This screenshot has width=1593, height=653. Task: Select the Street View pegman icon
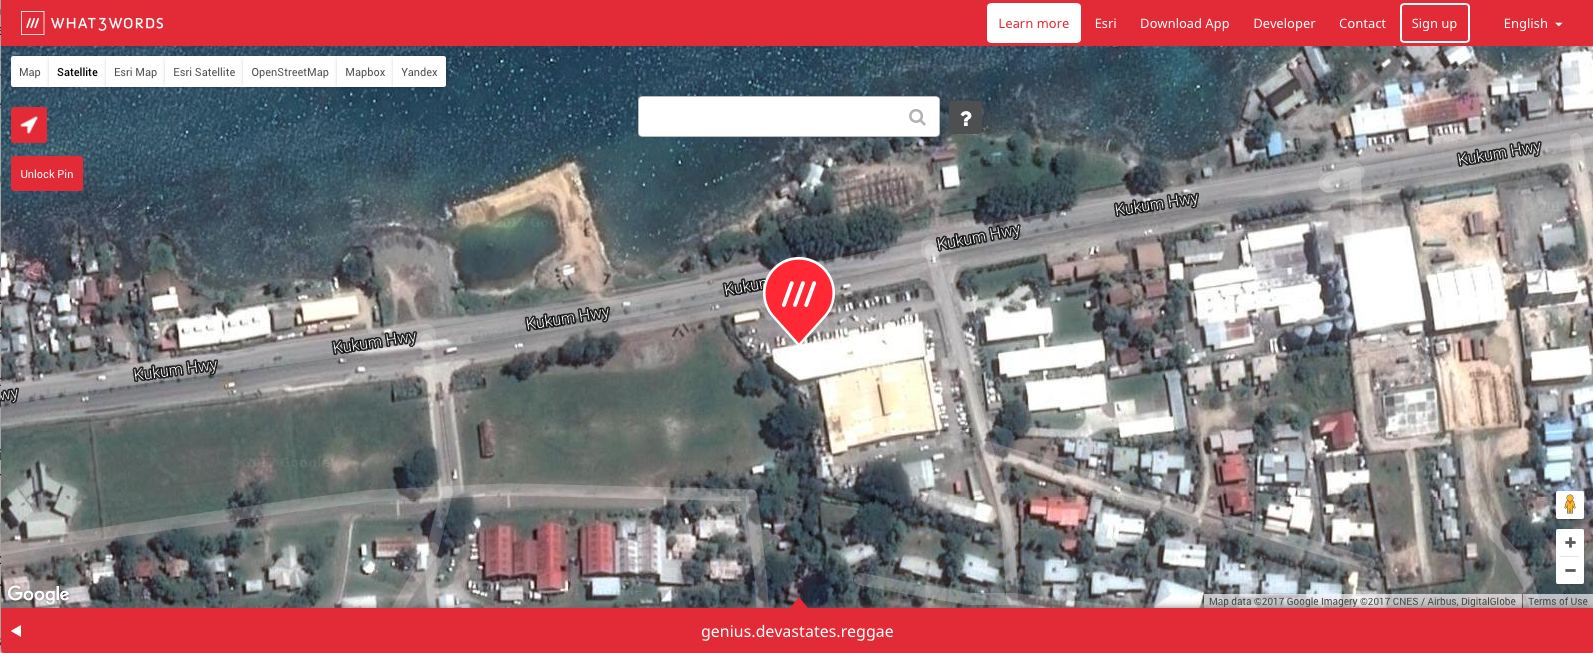1570,505
